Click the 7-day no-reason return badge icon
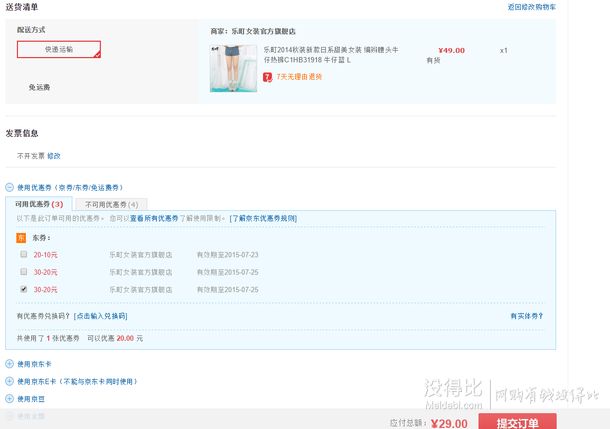 point(268,76)
